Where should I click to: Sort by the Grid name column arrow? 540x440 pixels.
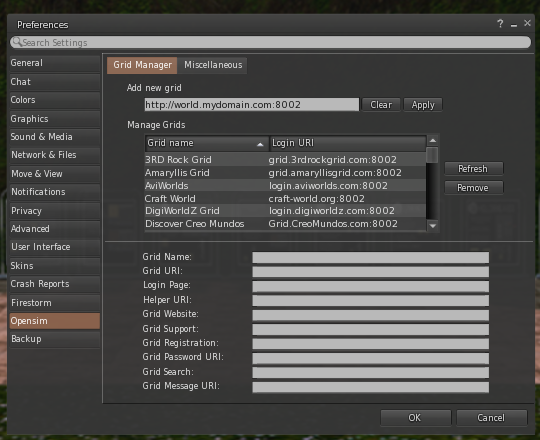(x=260, y=145)
